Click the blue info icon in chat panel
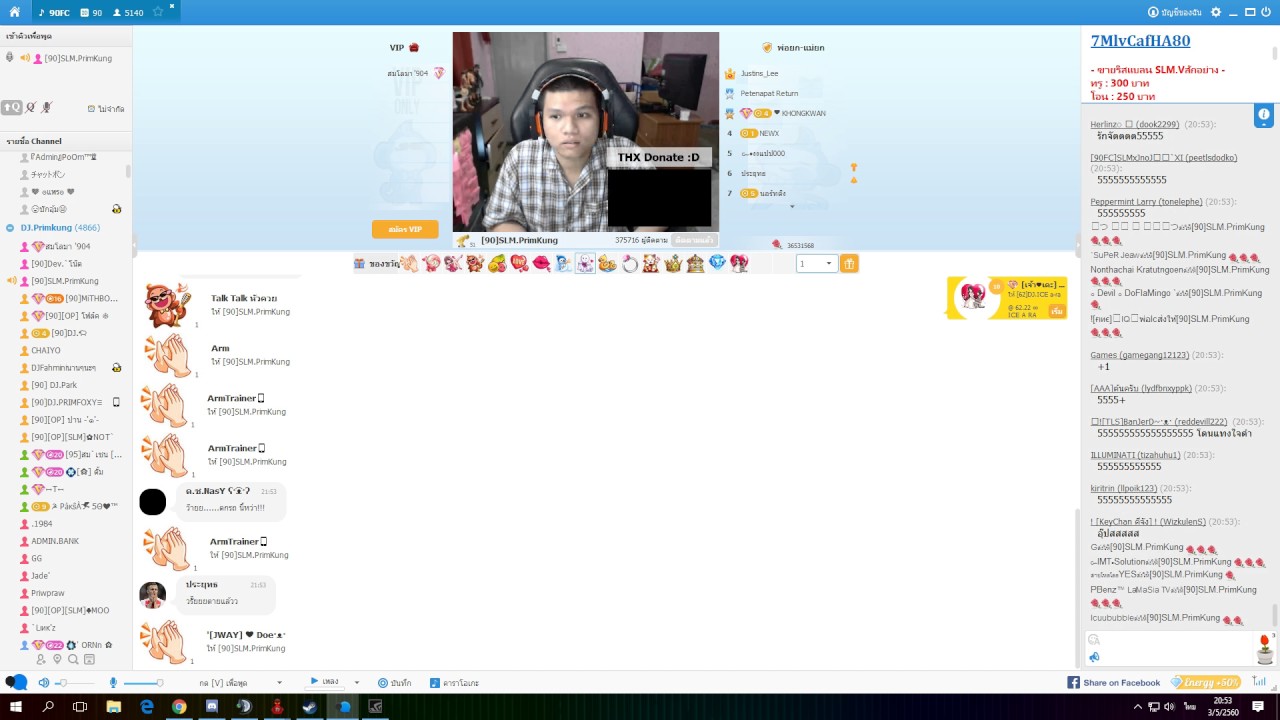The image size is (1280, 720). click(1264, 115)
